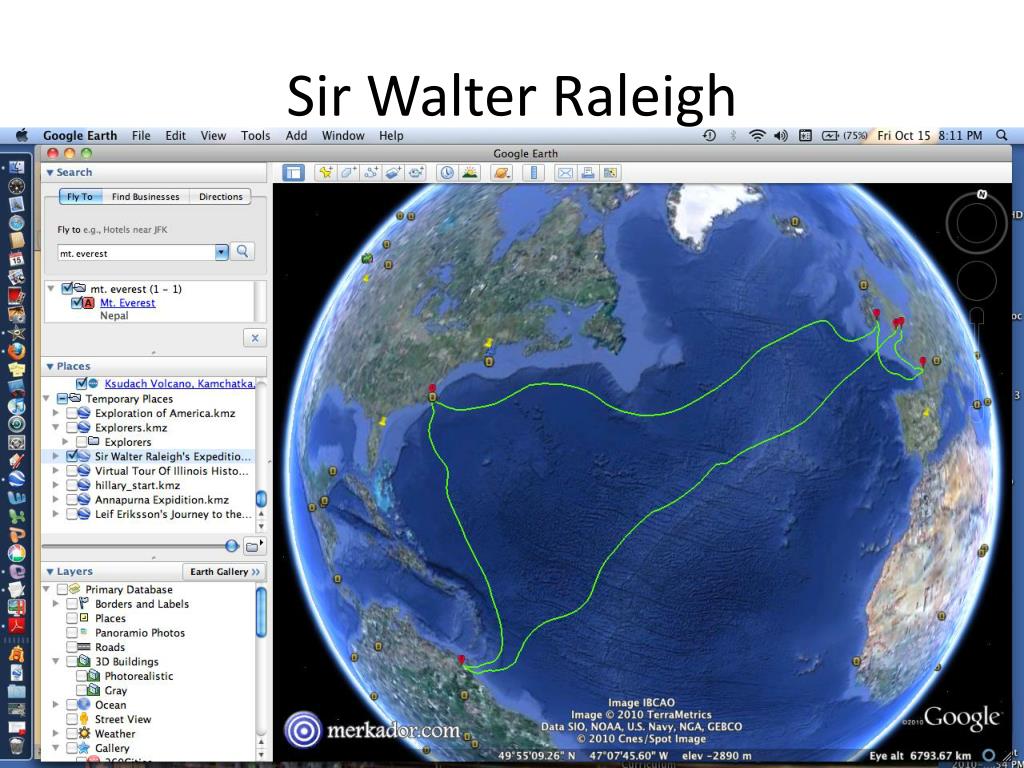Viewport: 1024px width, 768px height.
Task: Show historical imagery with the clock icon
Action: click(x=447, y=172)
